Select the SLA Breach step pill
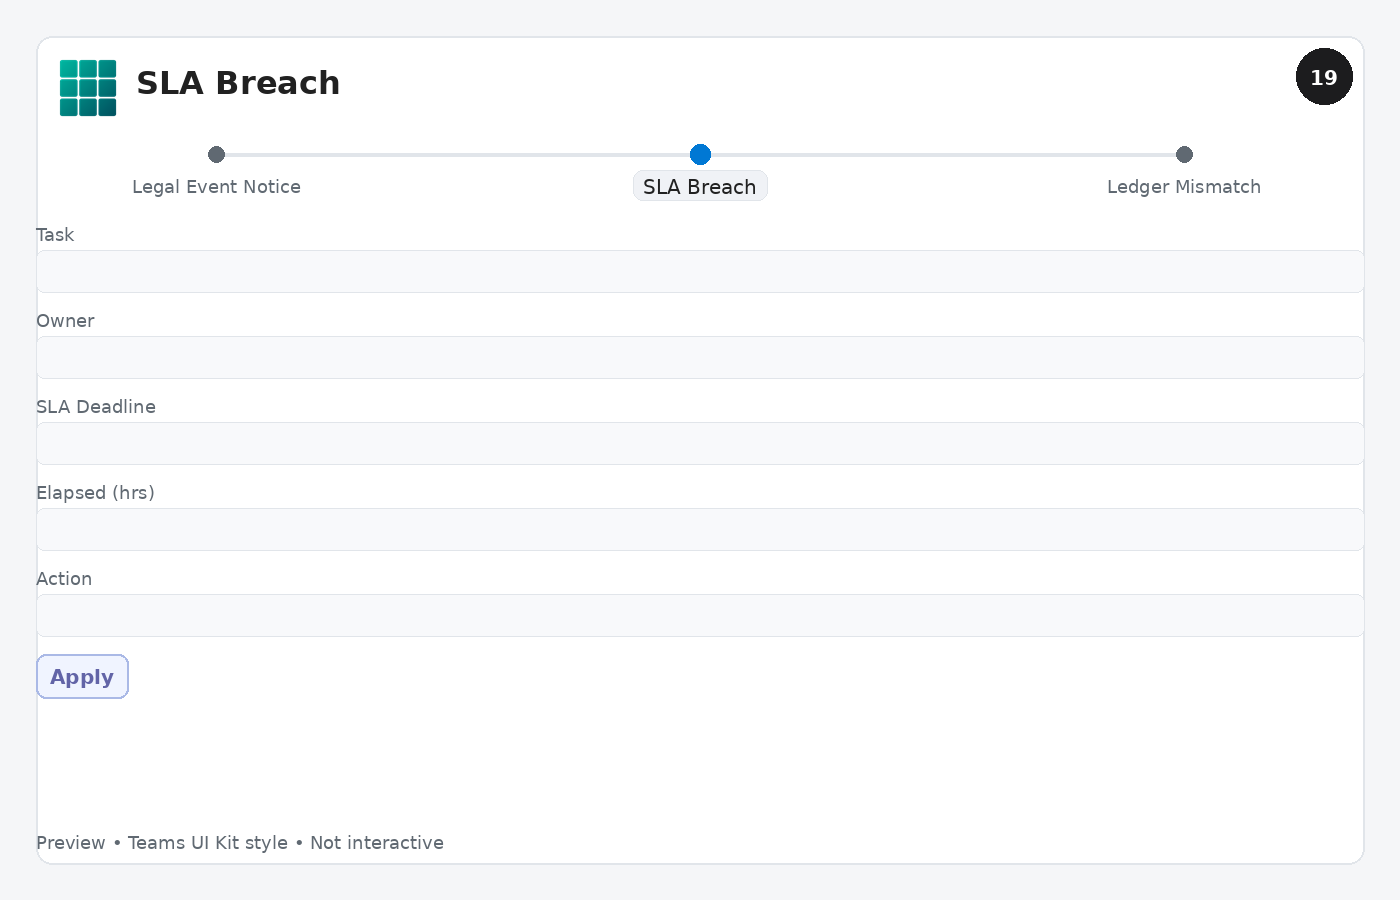Viewport: 1400px width, 900px height. coord(700,186)
